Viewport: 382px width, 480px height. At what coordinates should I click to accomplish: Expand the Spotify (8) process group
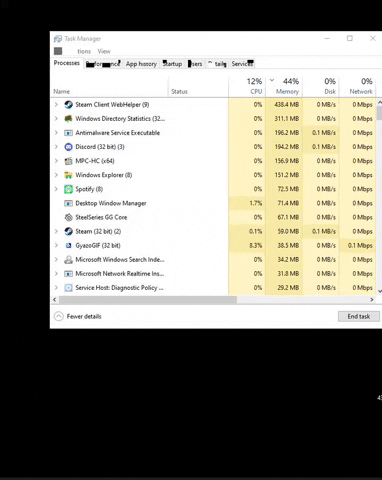tap(56, 189)
